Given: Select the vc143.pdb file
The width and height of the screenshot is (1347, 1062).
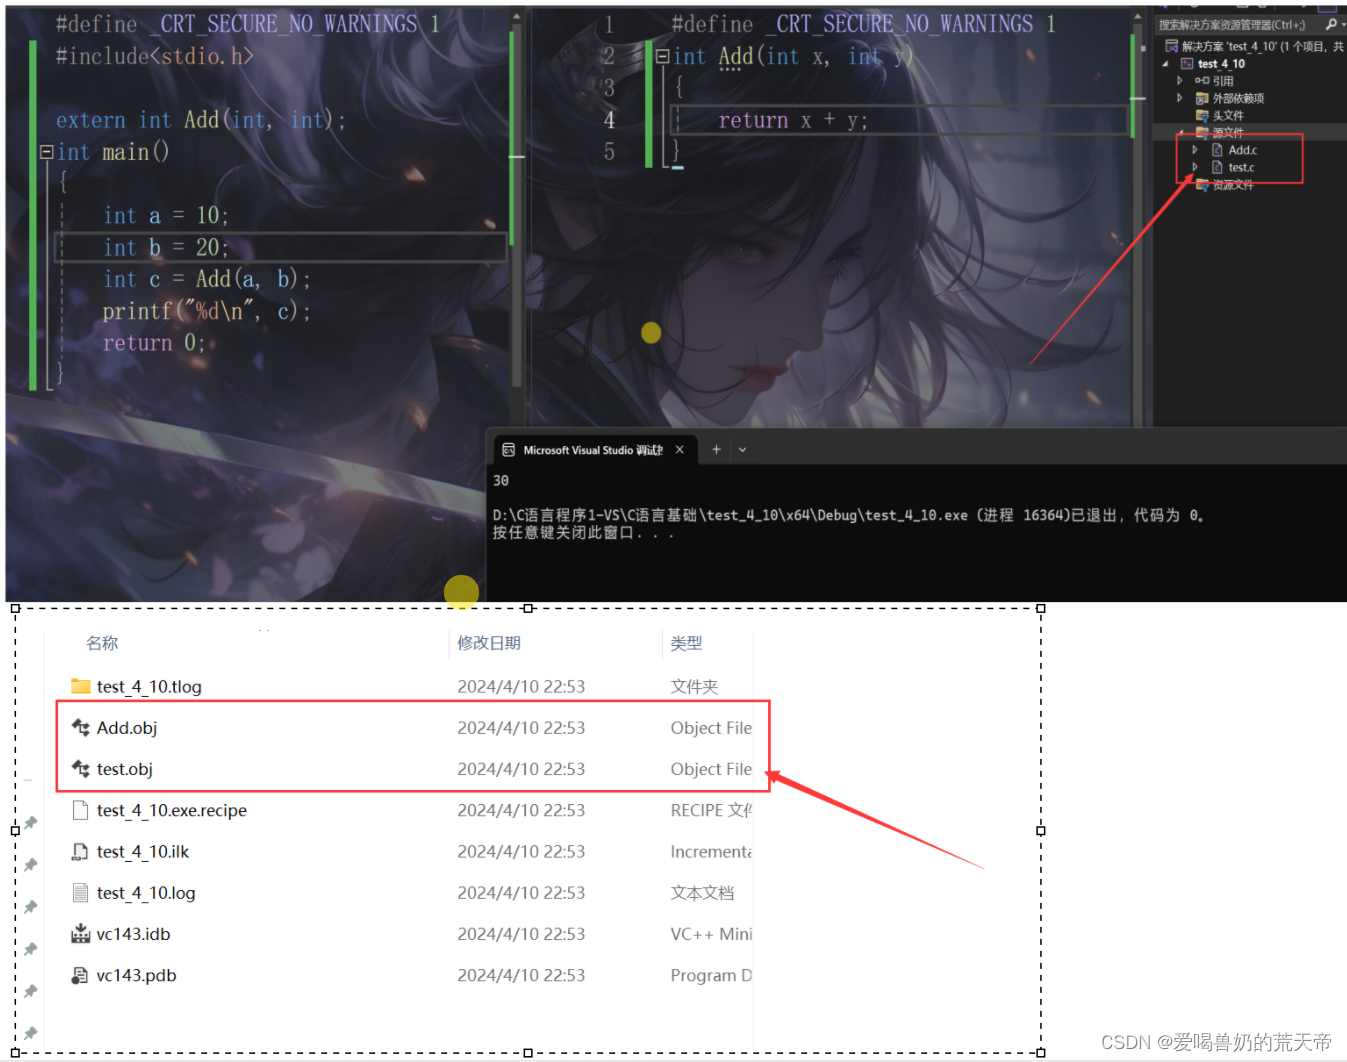Looking at the screenshot, I should pos(136,975).
